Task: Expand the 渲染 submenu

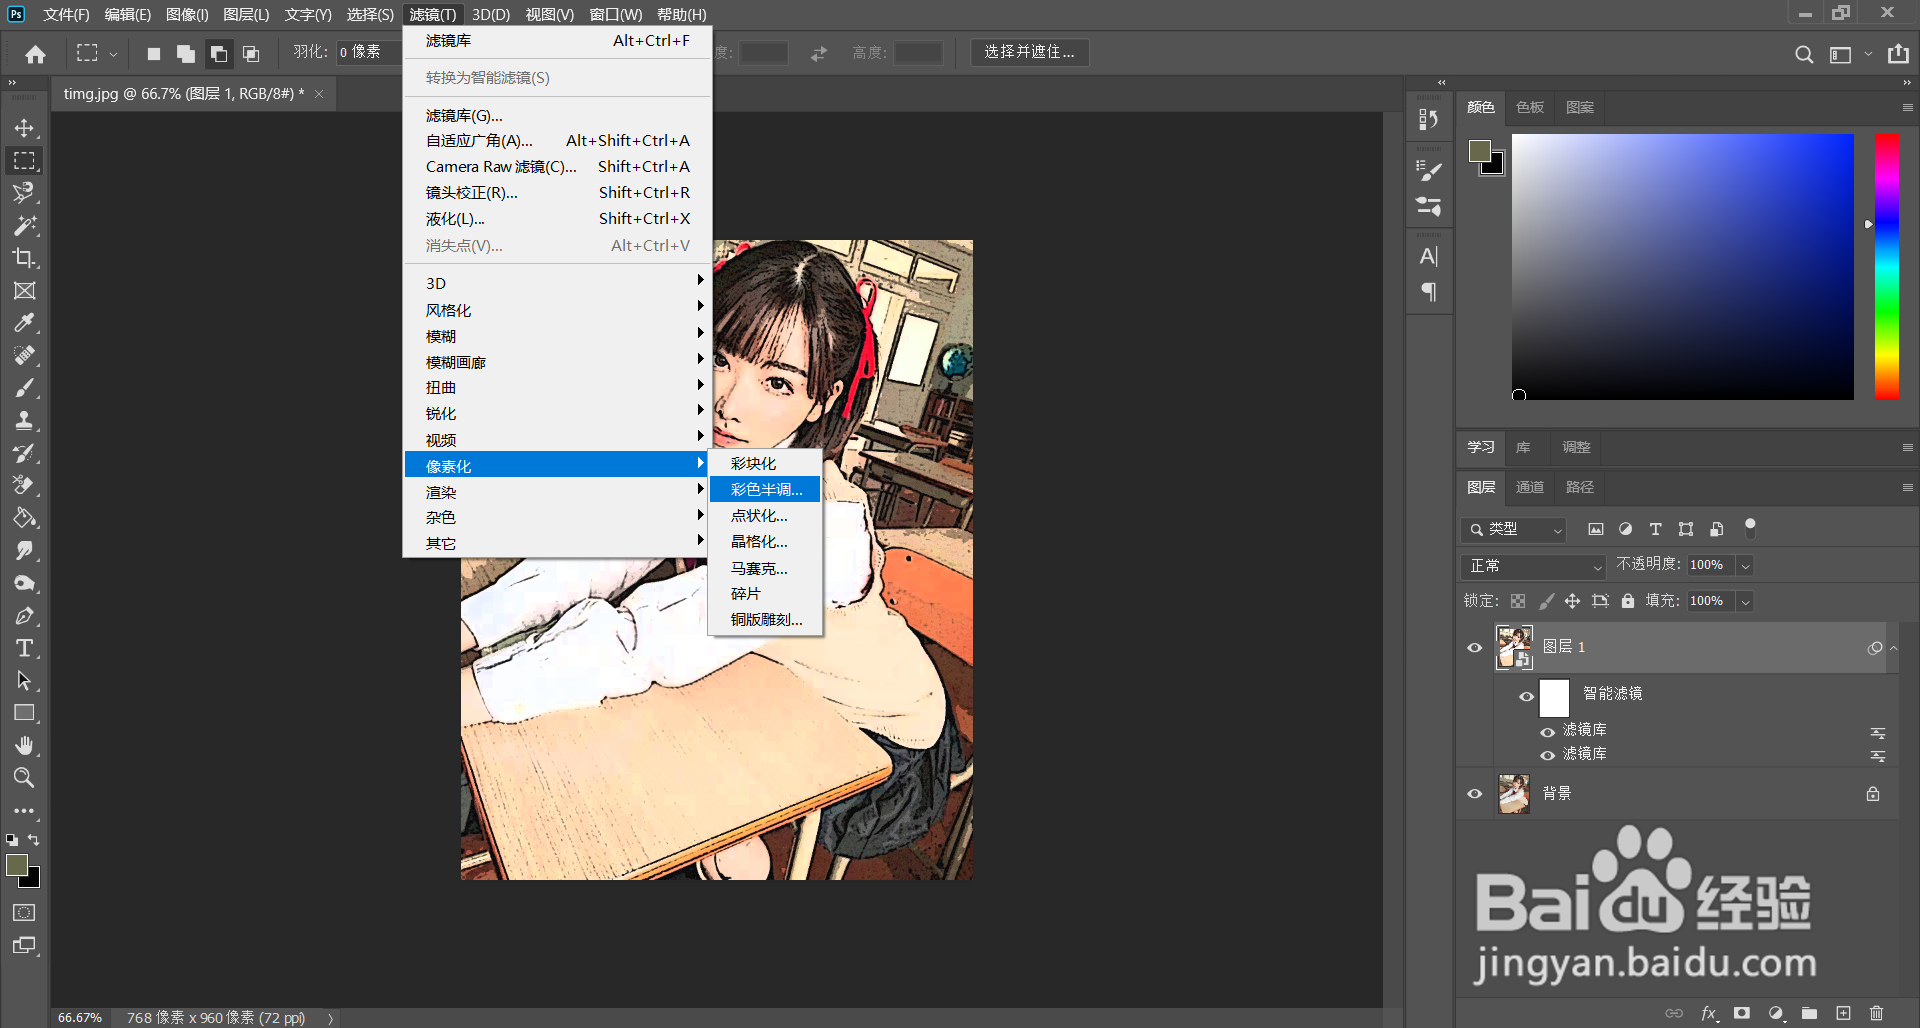Action: [557, 492]
